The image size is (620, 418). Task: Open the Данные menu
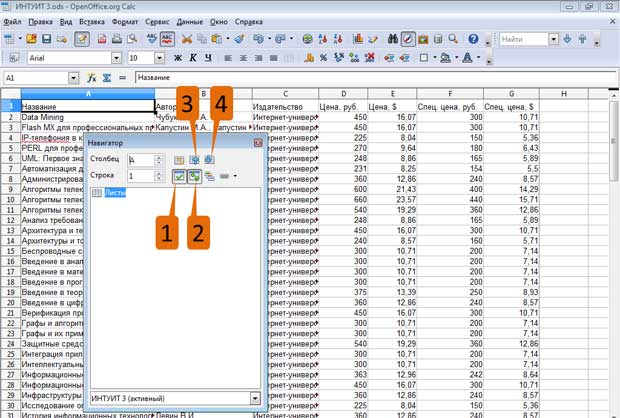189,22
